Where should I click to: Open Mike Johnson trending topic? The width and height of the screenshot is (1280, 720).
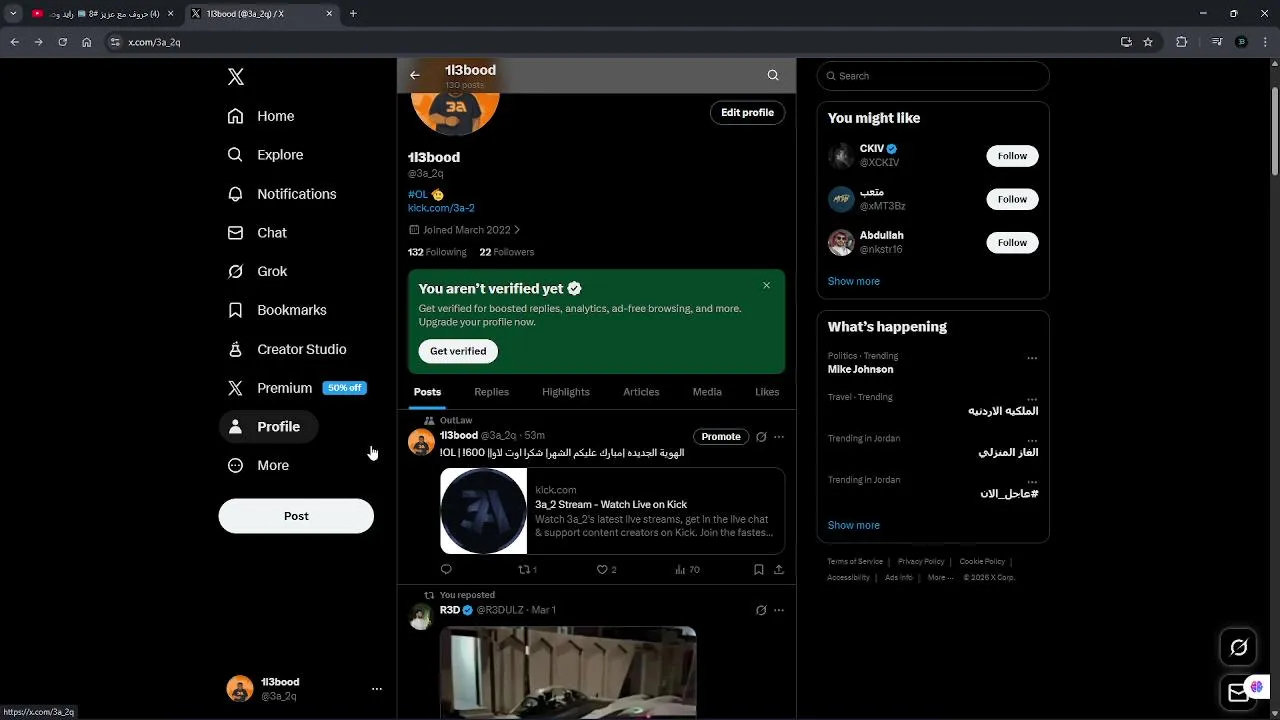click(x=861, y=369)
